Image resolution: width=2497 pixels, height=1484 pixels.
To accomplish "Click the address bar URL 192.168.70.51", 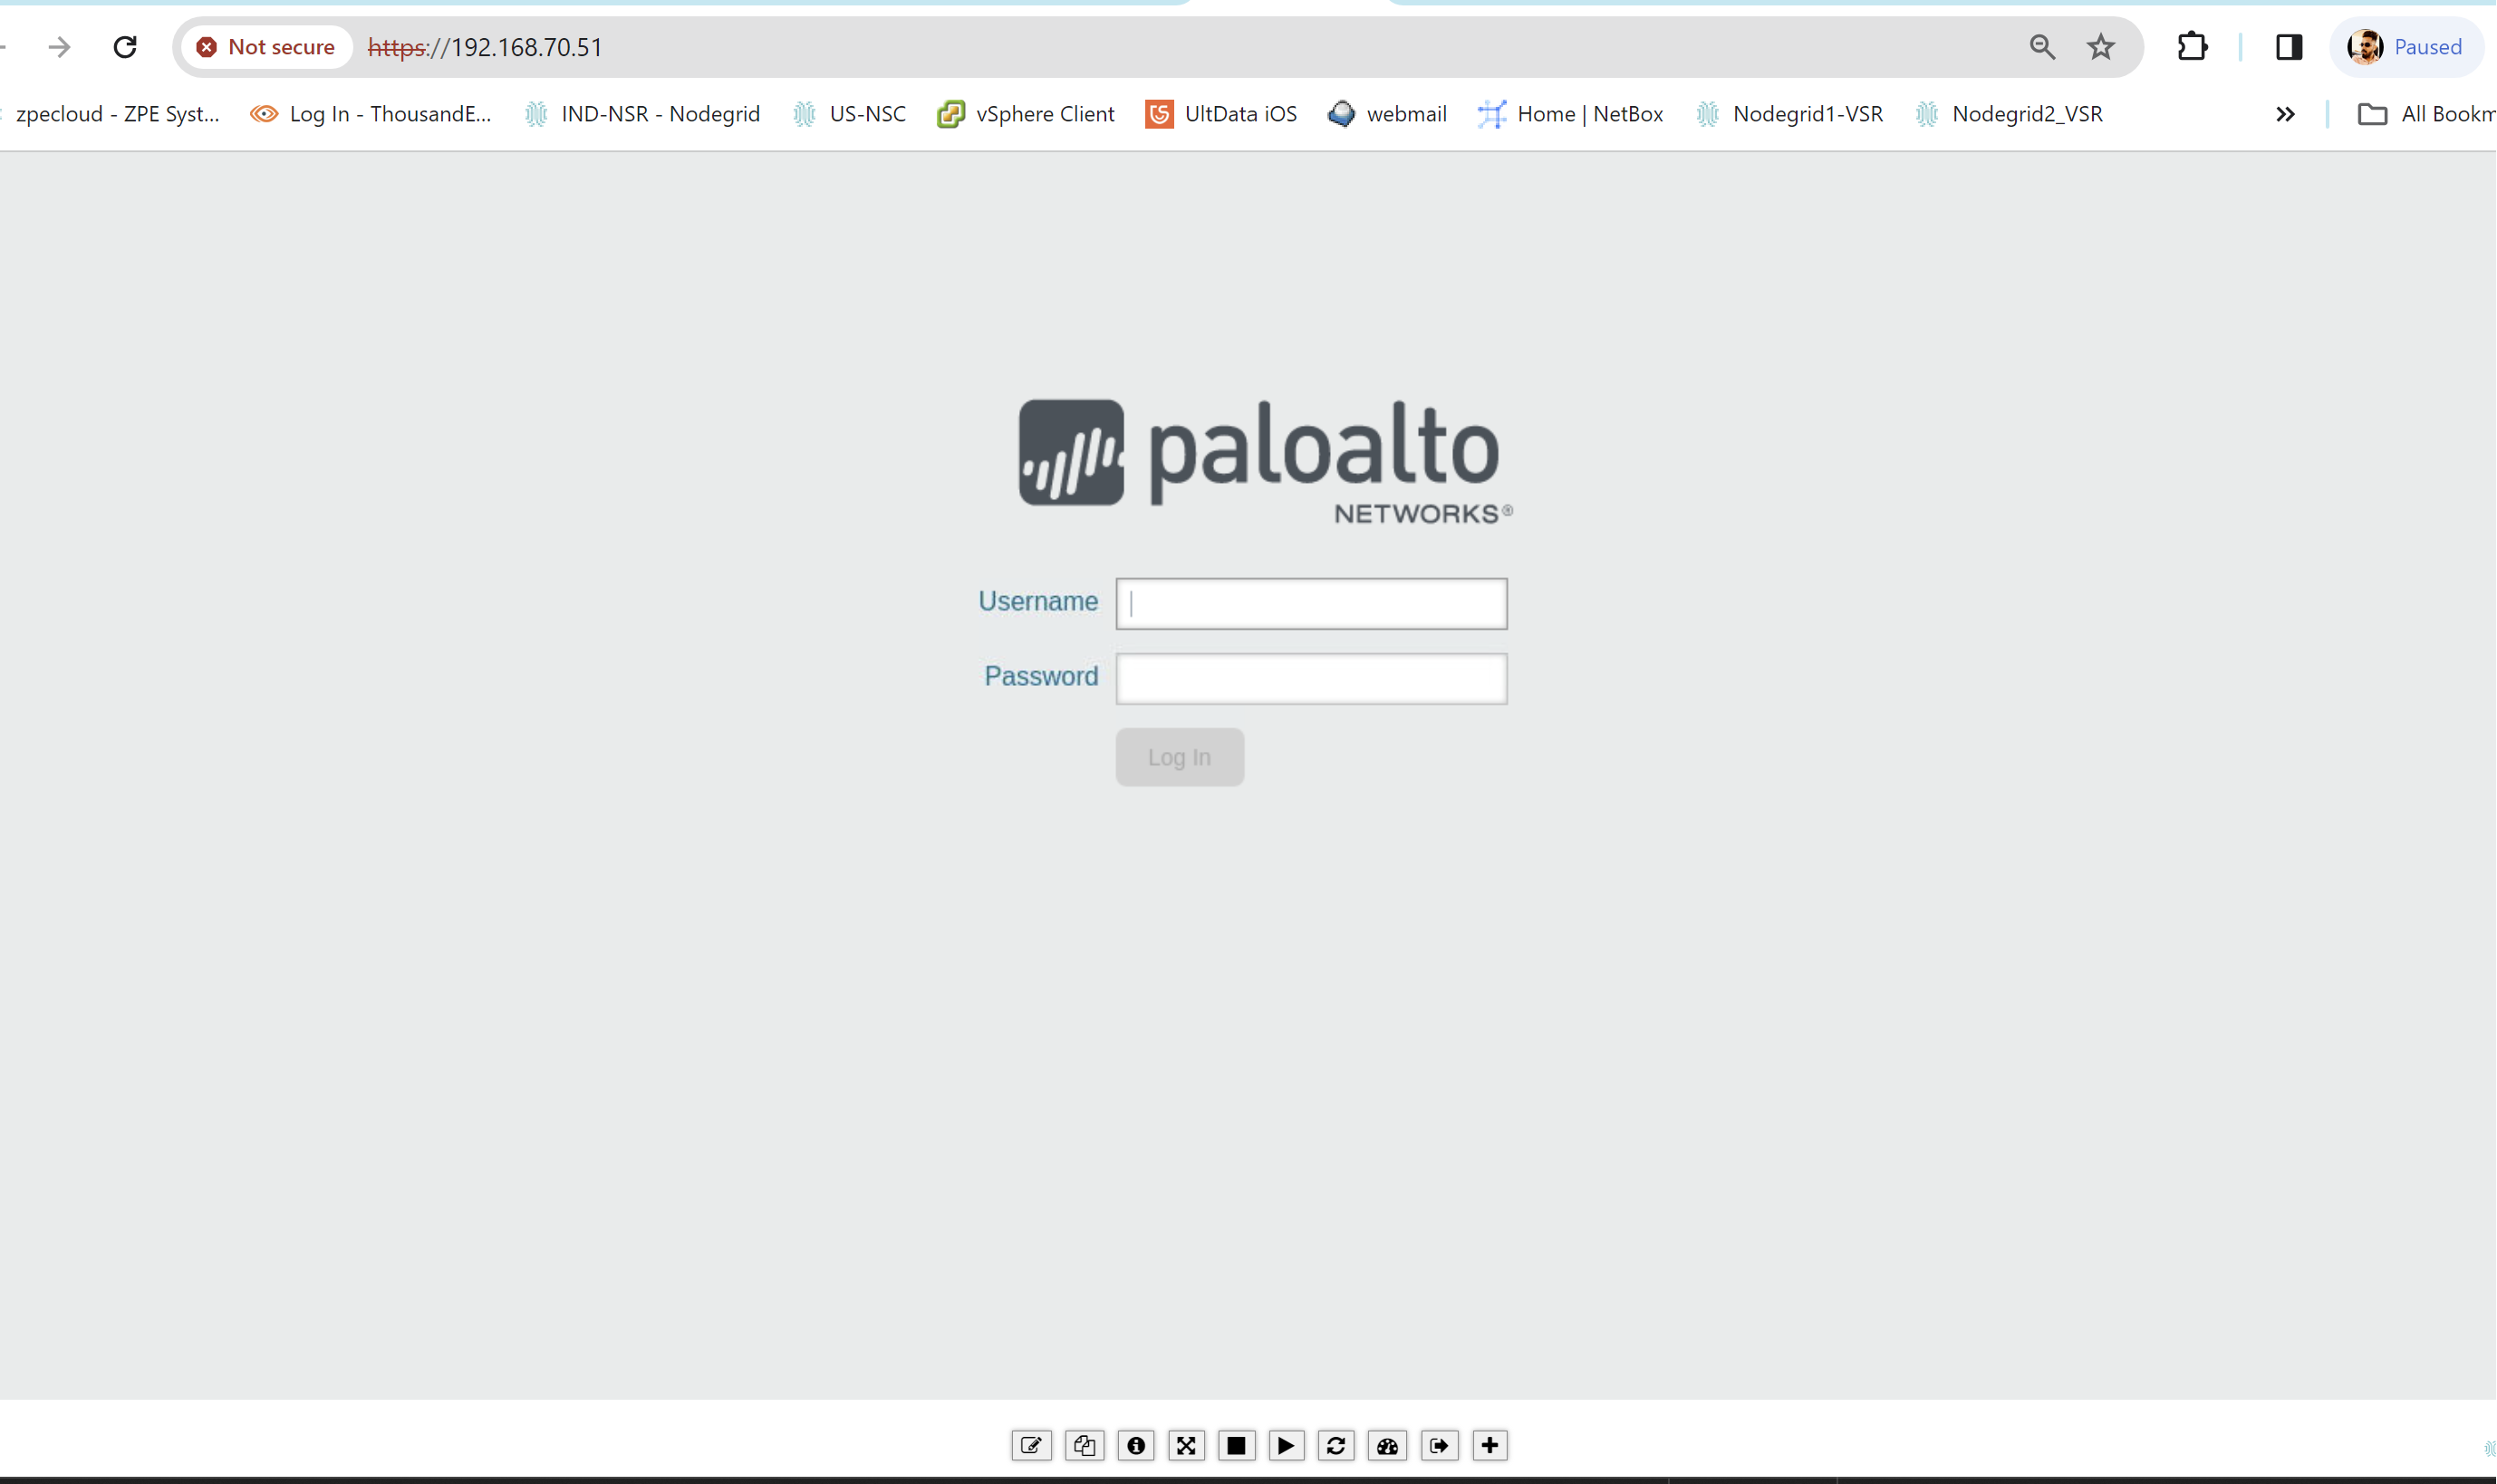I will [x=485, y=47].
